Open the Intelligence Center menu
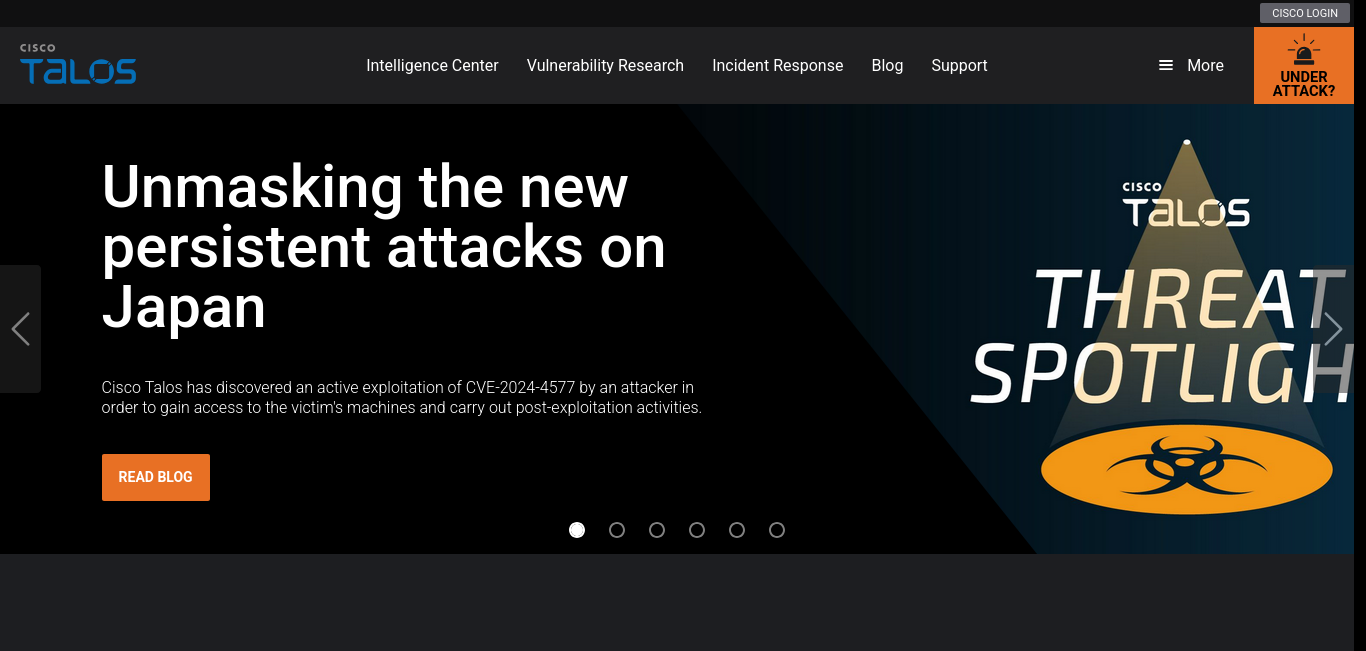 click(432, 65)
